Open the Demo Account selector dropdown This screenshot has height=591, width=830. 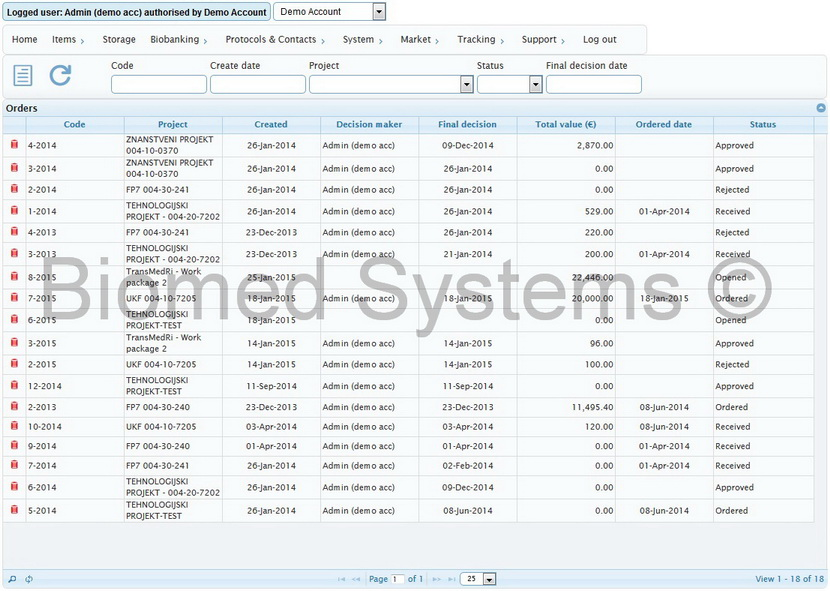[378, 11]
